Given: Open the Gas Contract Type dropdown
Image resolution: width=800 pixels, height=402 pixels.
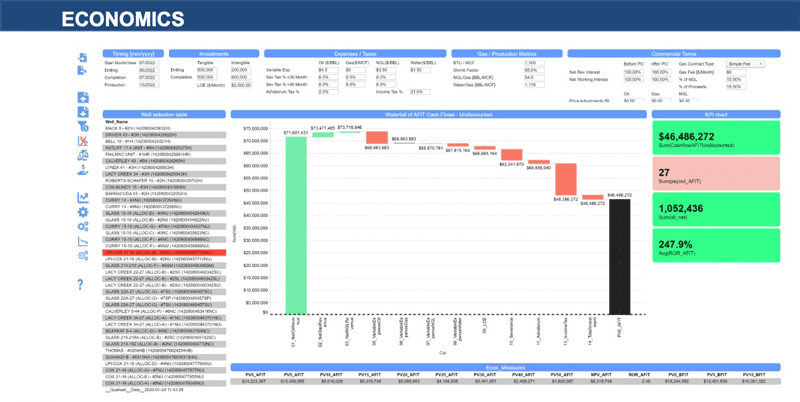Looking at the screenshot, I should (x=745, y=63).
